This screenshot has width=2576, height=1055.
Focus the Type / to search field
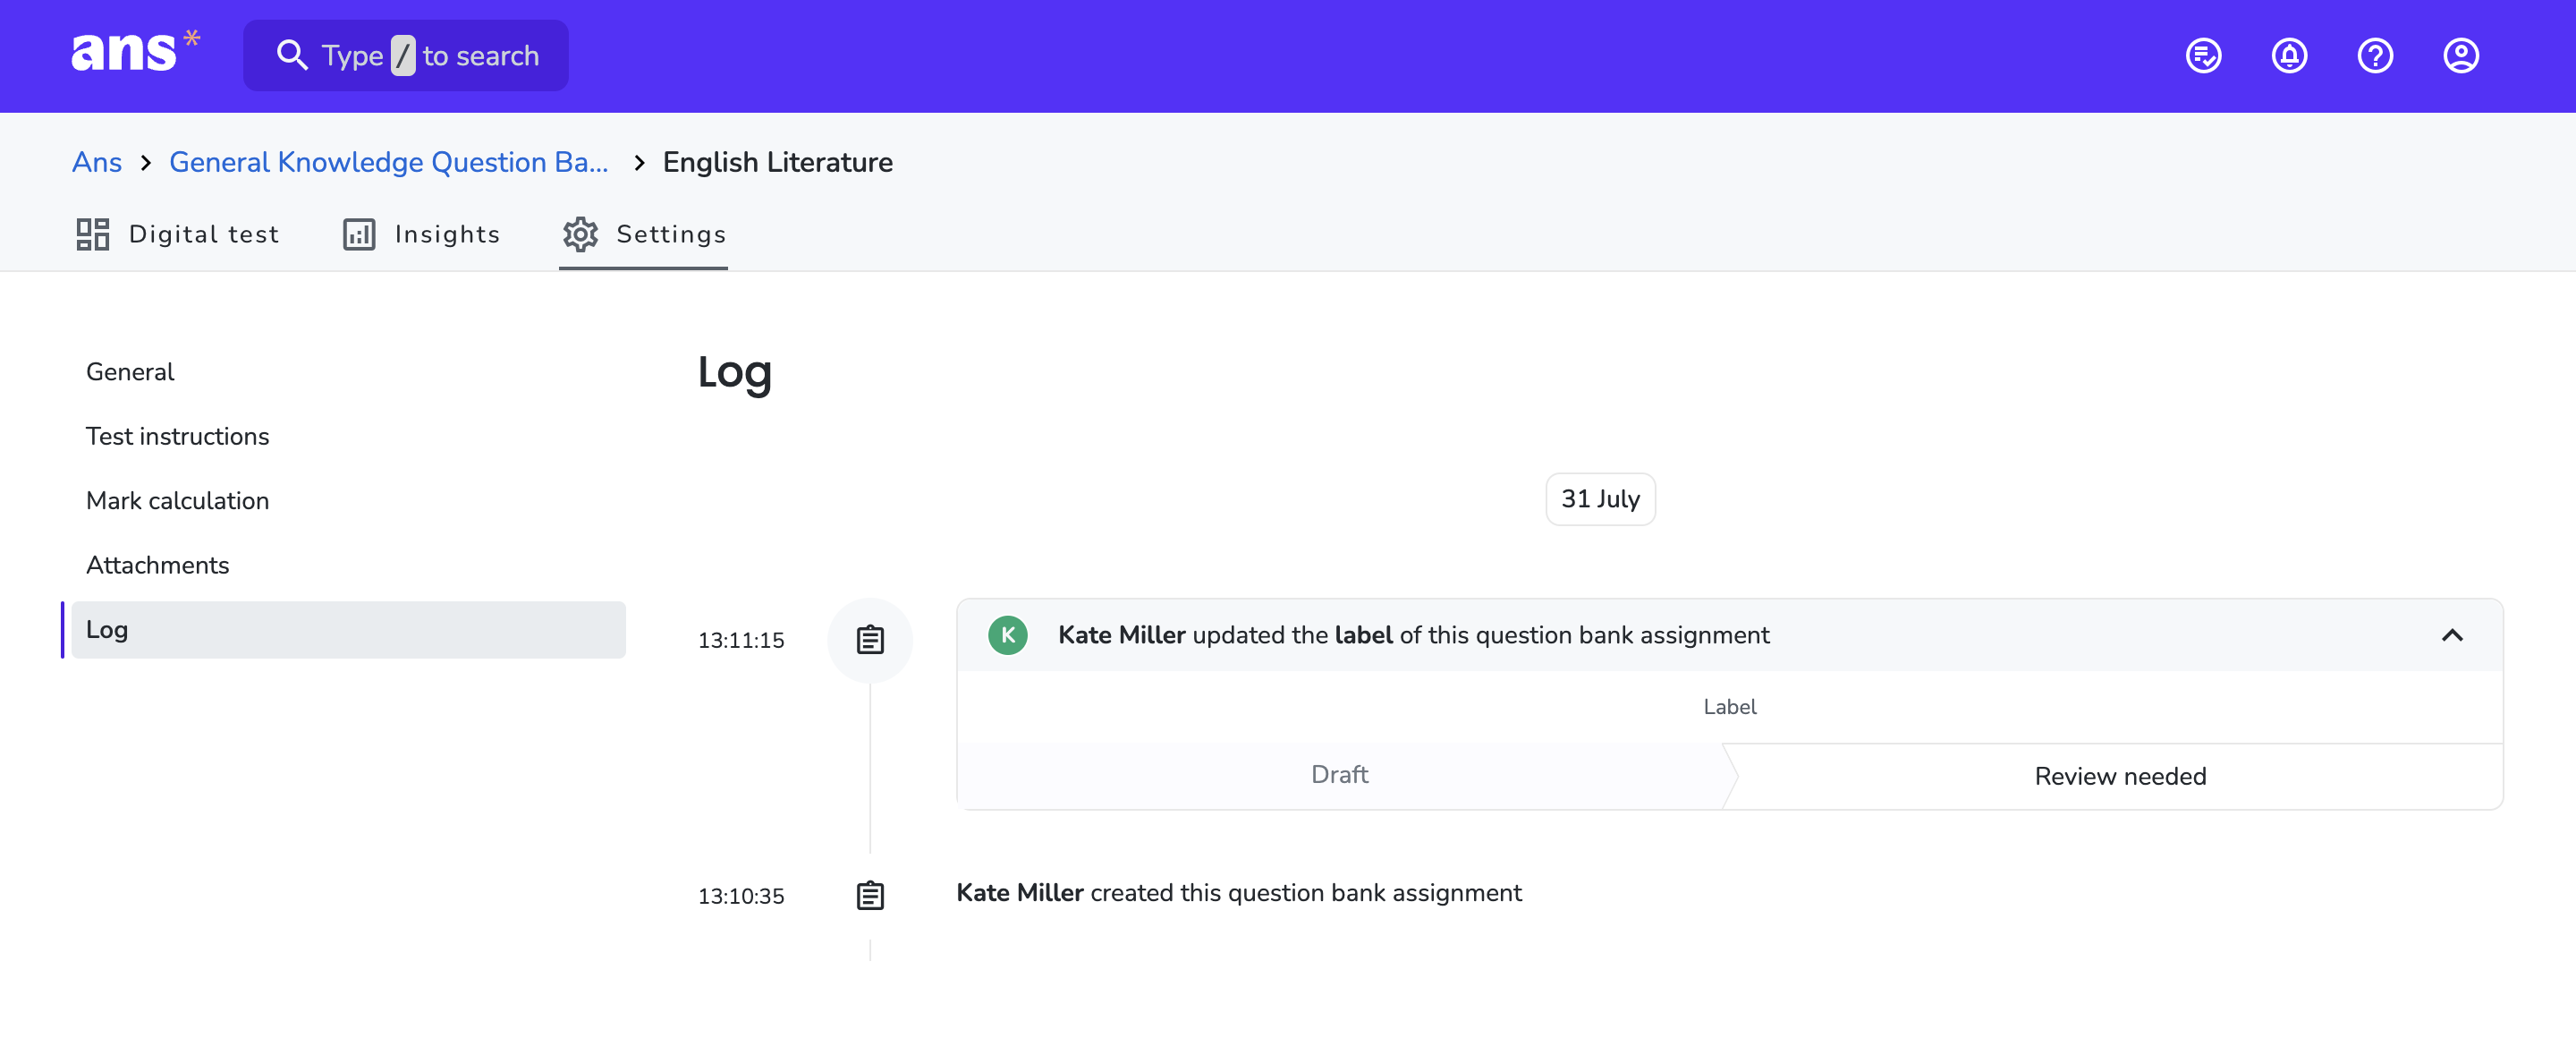click(406, 55)
